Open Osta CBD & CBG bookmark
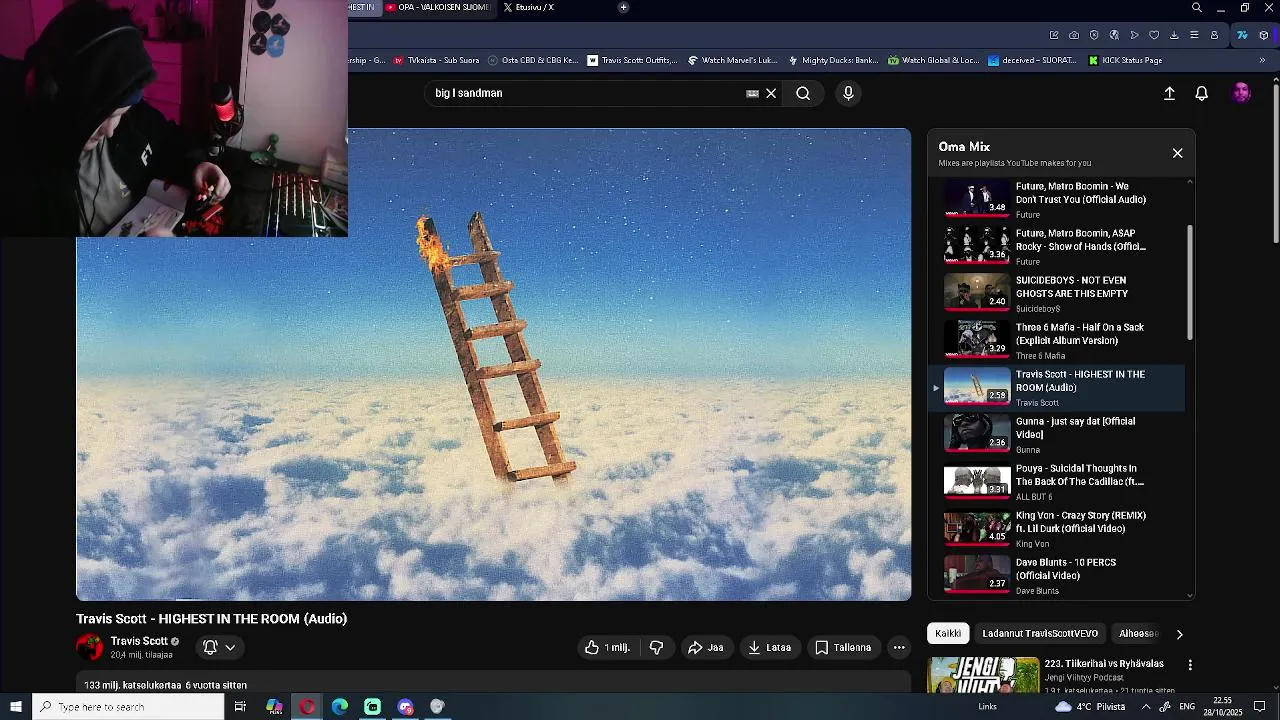 pyautogui.click(x=533, y=60)
